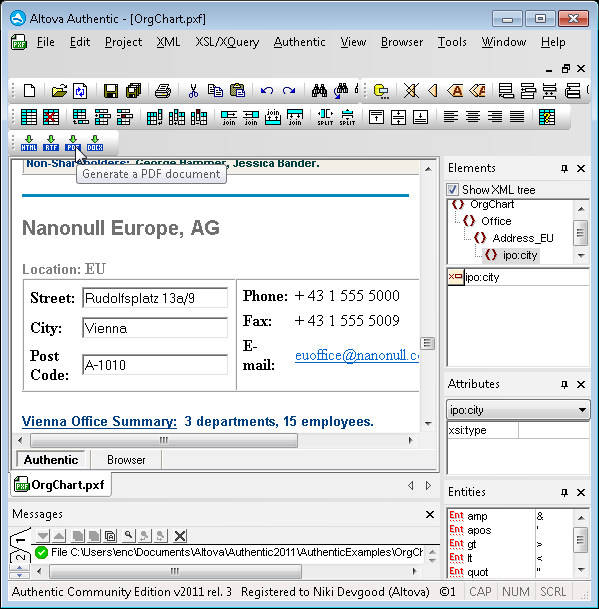Cut selection with scissors icon

pyautogui.click(x=193, y=91)
